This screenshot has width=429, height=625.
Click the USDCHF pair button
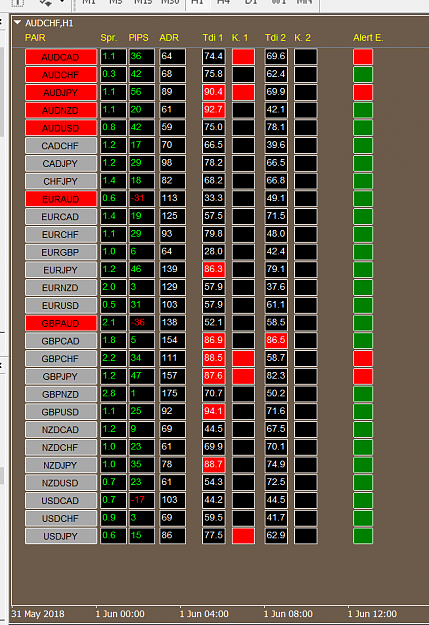point(61,518)
